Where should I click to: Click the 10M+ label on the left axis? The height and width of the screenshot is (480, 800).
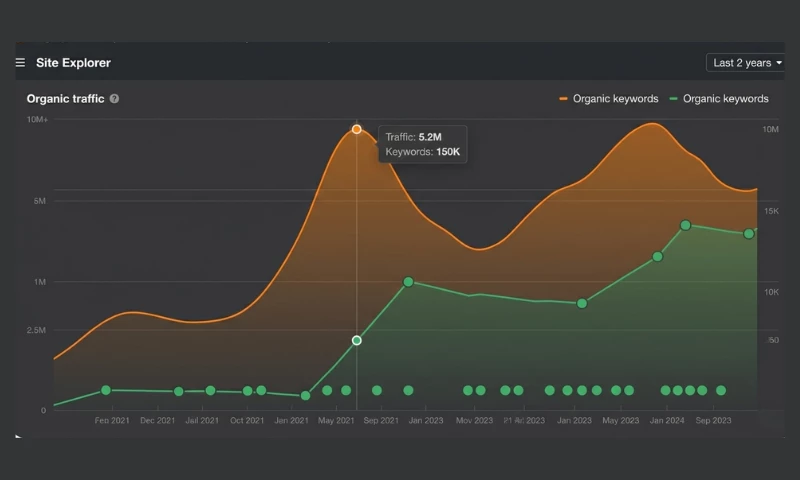click(x=37, y=120)
